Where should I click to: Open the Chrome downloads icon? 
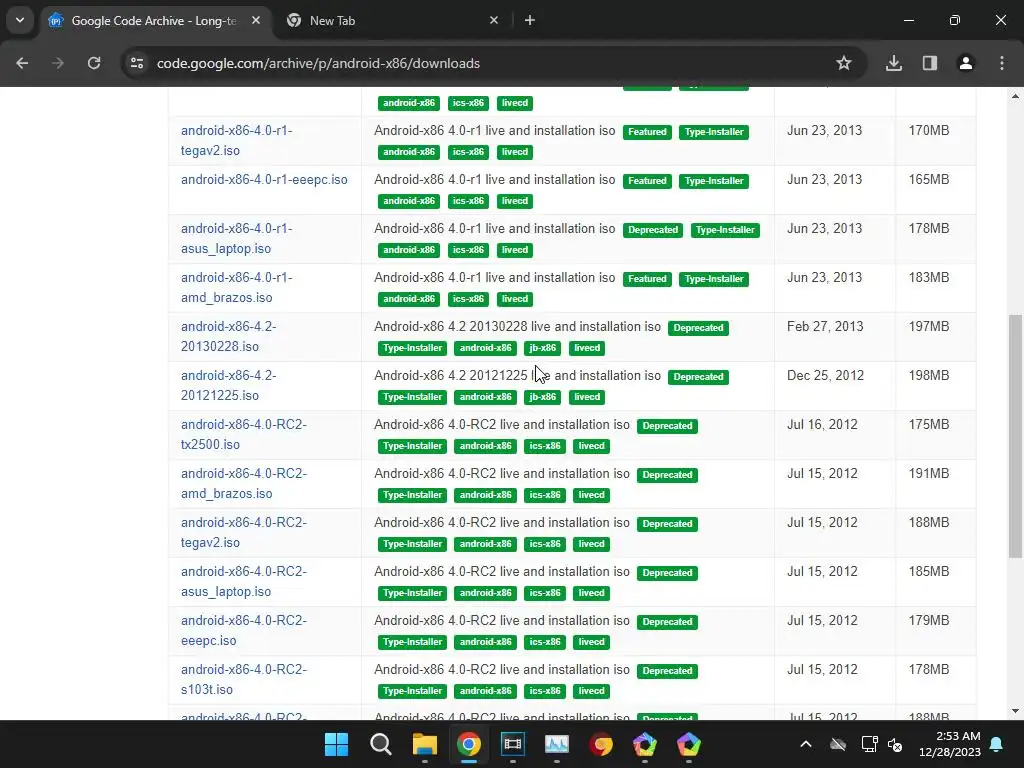(x=894, y=63)
